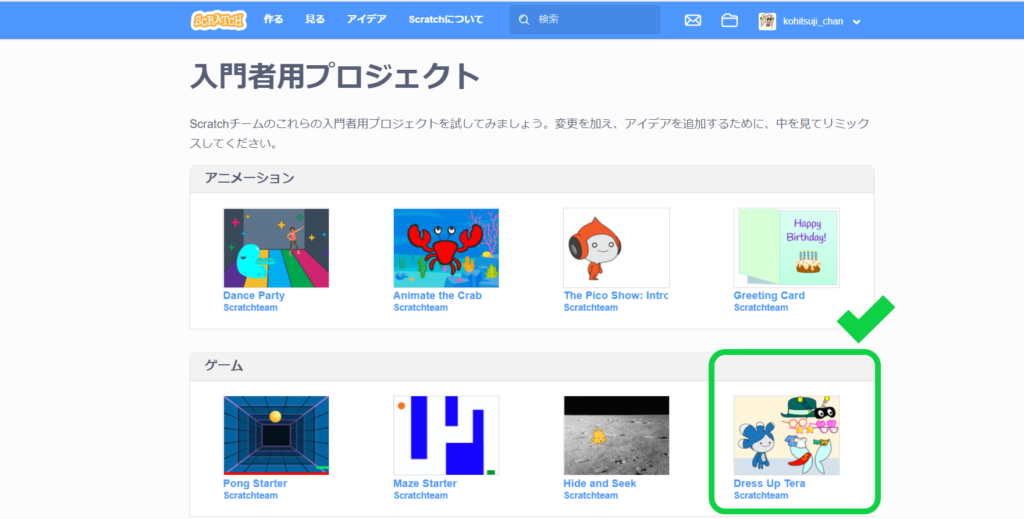Image resolution: width=1024 pixels, height=519 pixels.
Task: Open the Dress Up Tera thumbnail
Action: point(786,435)
